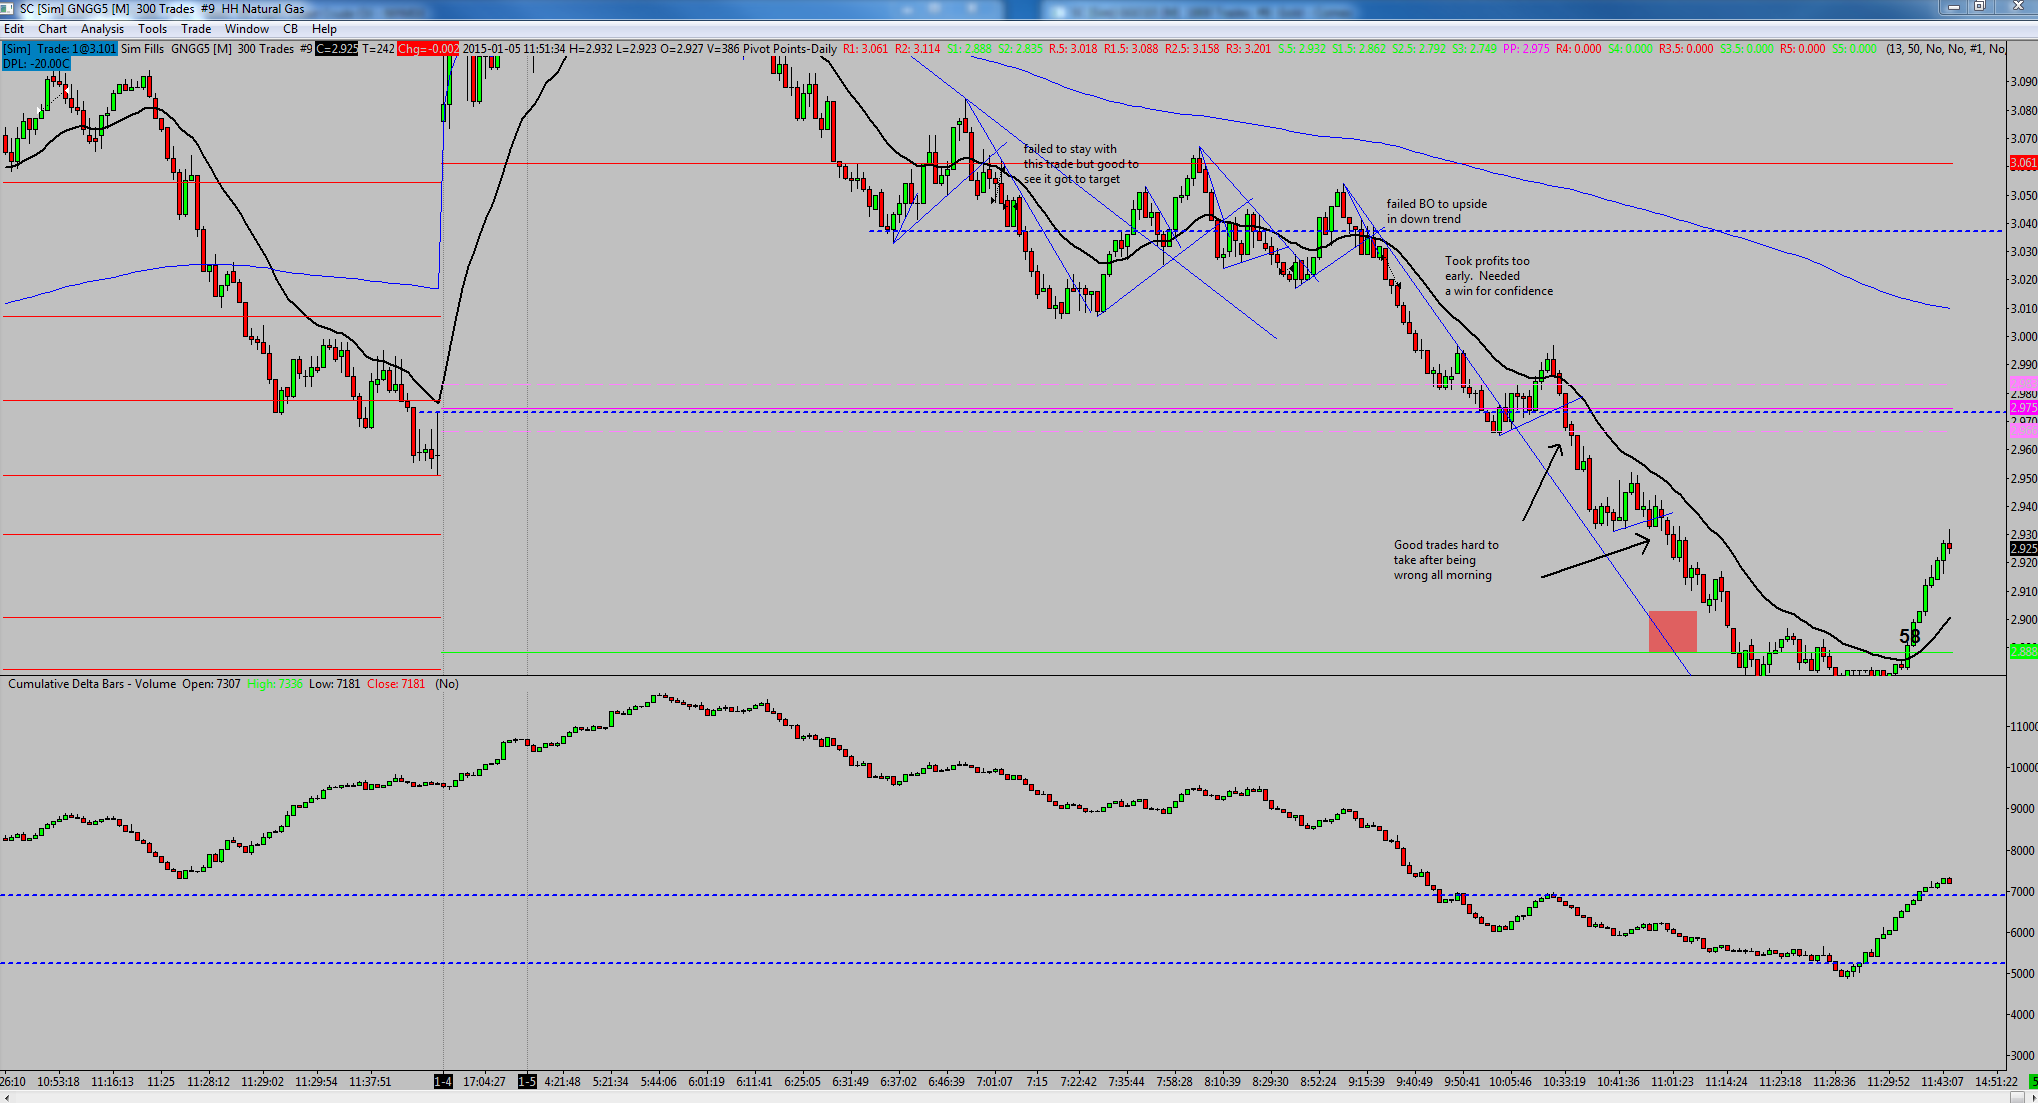
Task: Click the '10:05:46' time axis label
Action: tap(1510, 1081)
